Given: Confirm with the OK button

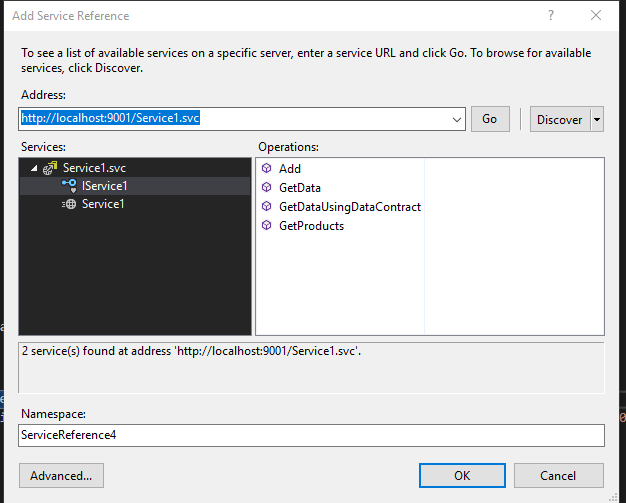Looking at the screenshot, I should pyautogui.click(x=462, y=475).
